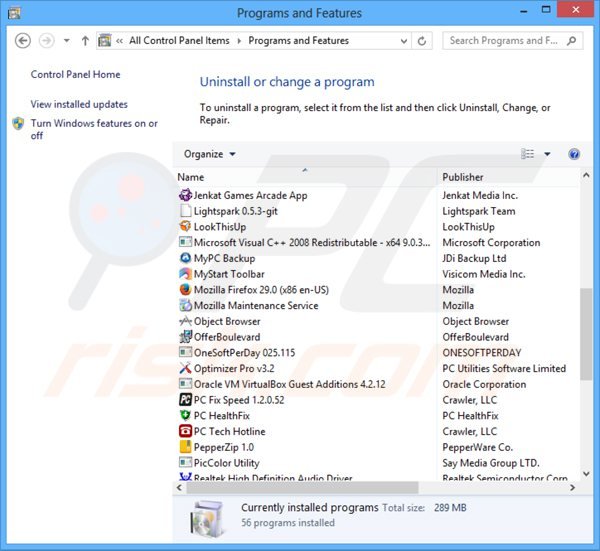Click publisher JDi Backup Ltd
The image size is (600, 551).
[474, 258]
